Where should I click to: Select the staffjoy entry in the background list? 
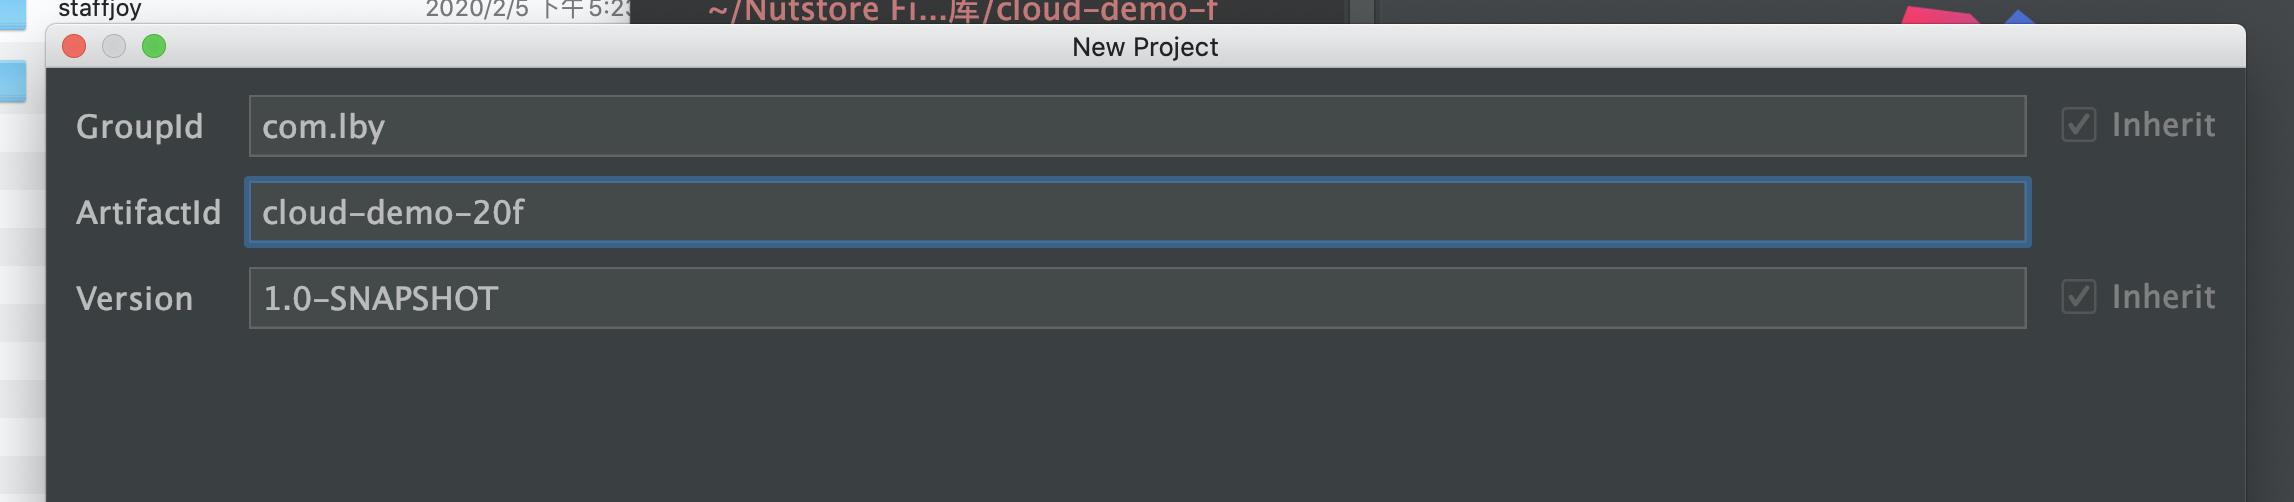(100, 10)
